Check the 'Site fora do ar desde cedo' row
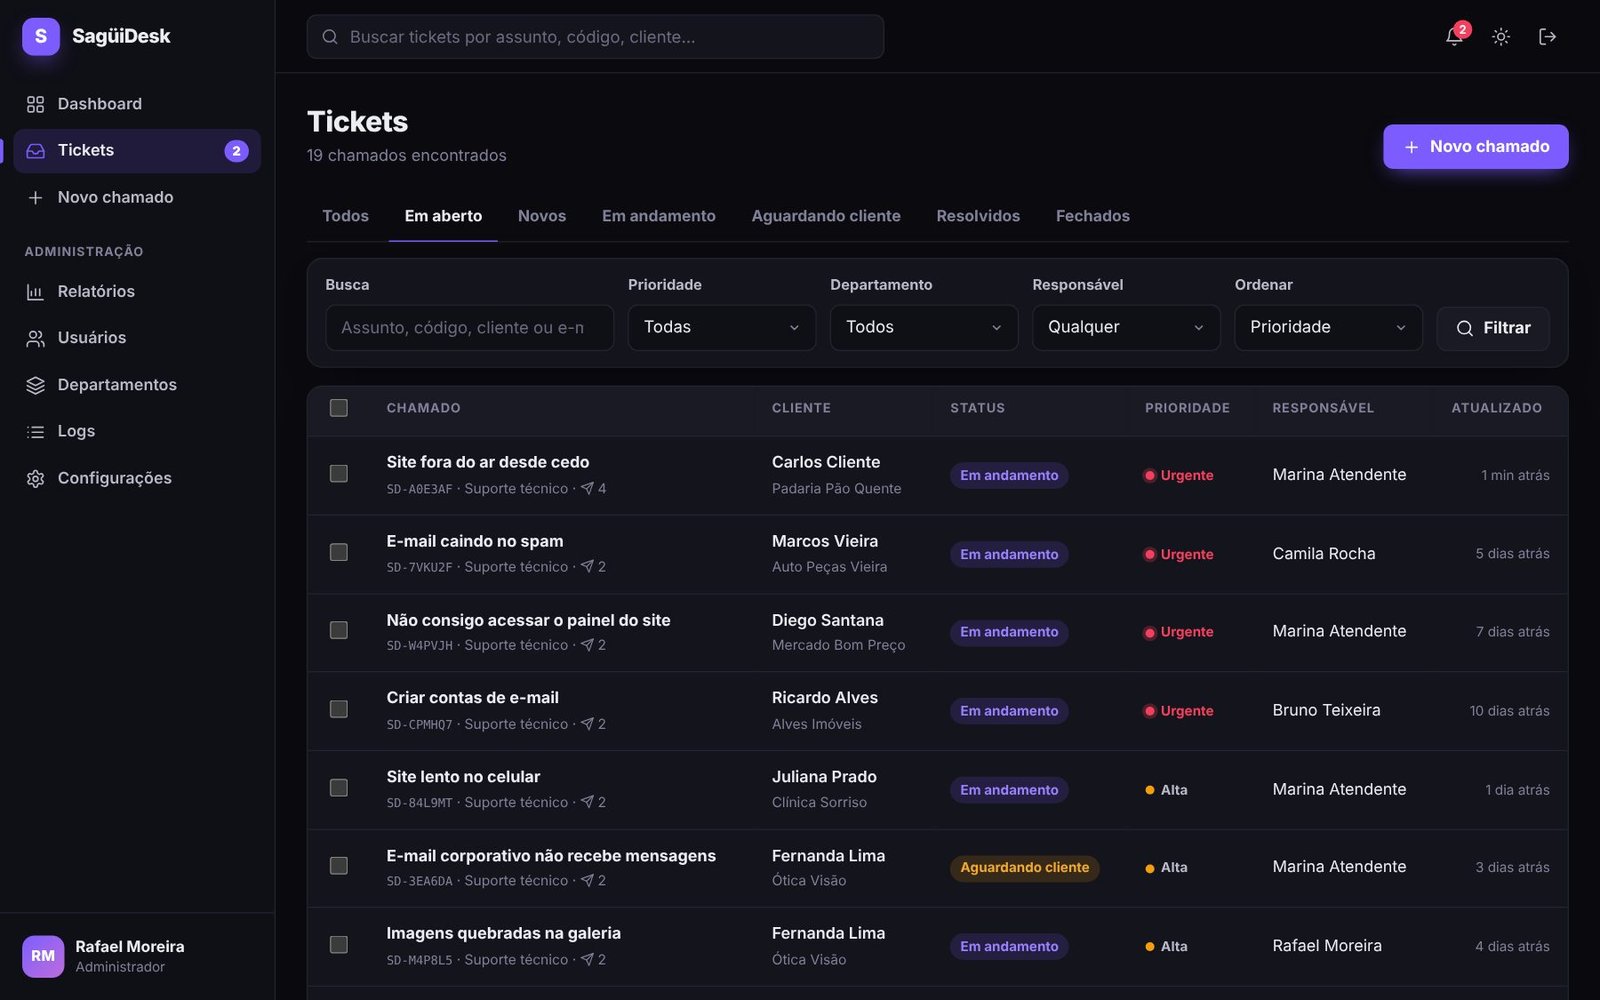Image resolution: width=1600 pixels, height=1000 pixels. [339, 474]
